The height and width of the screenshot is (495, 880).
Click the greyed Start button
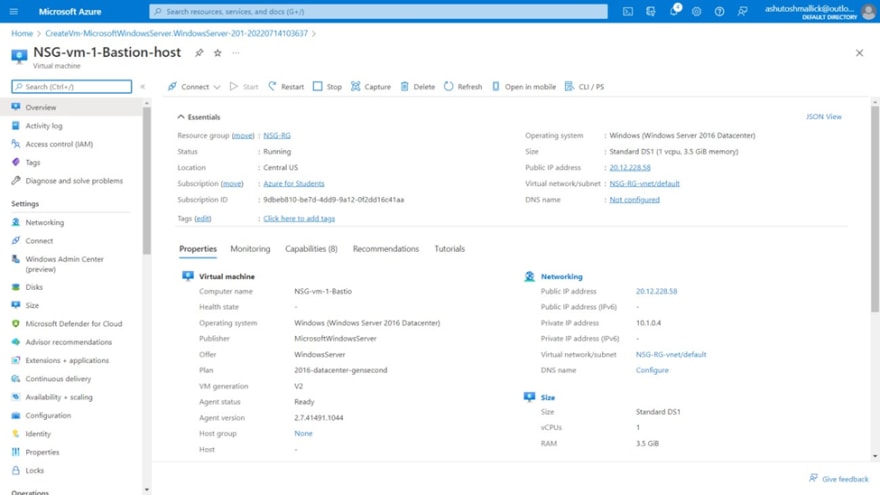[x=244, y=86]
